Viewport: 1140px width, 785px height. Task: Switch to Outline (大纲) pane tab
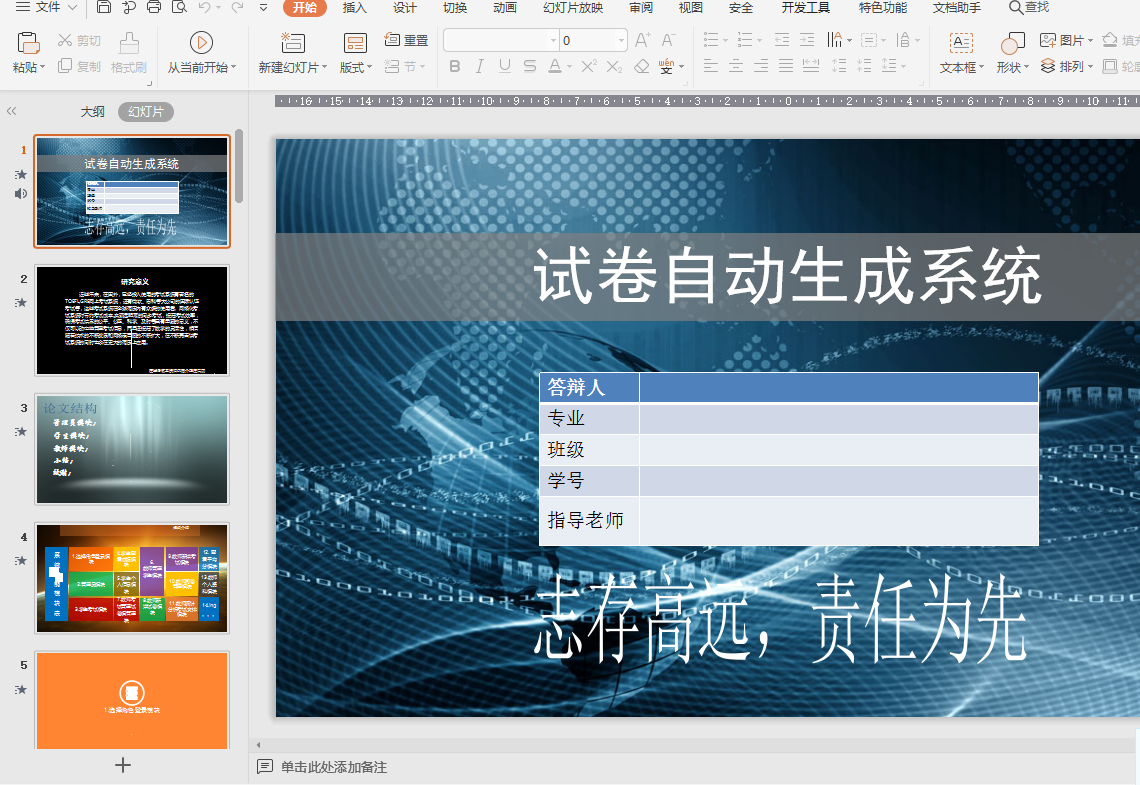click(92, 111)
